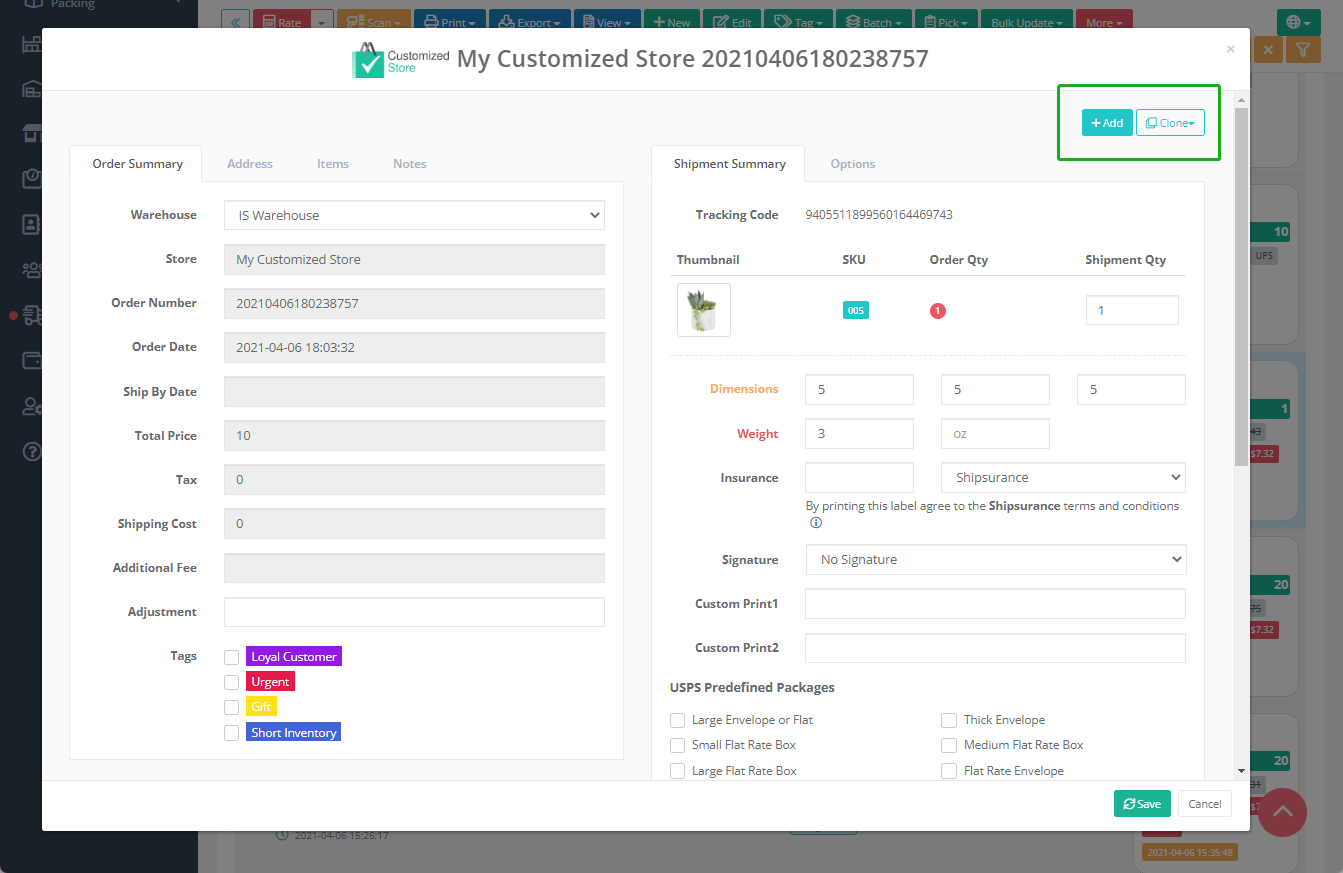Click the Print icon in the toolbar
1343x873 pixels.
pos(449,20)
